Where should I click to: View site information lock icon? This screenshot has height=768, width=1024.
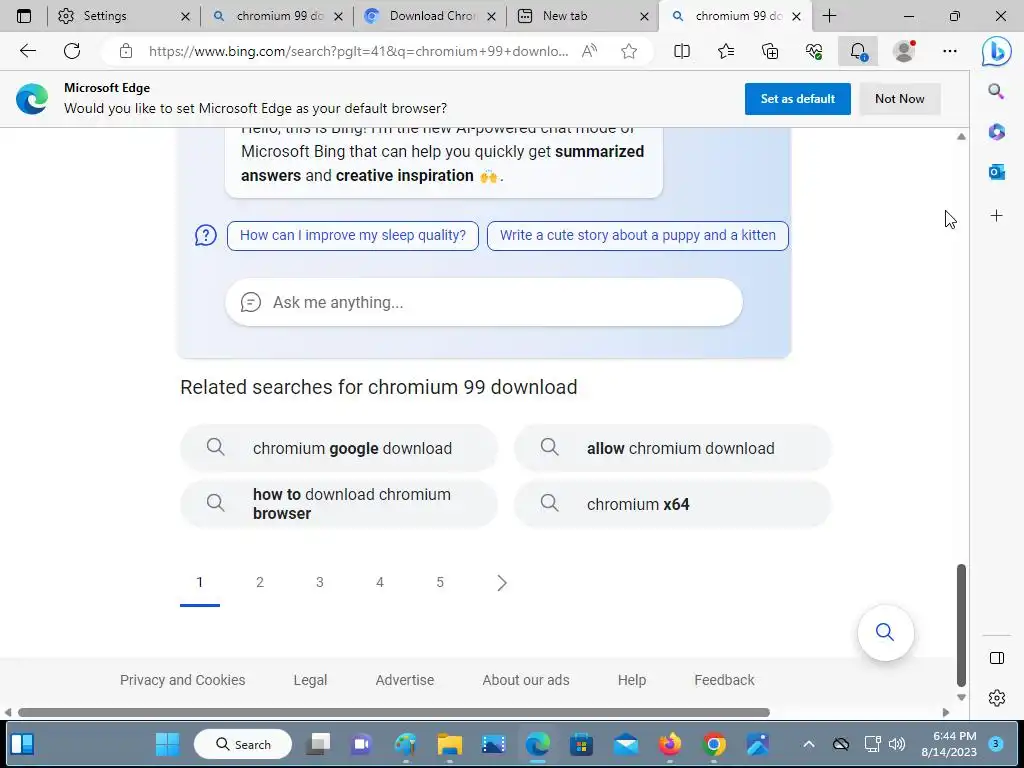tap(126, 51)
